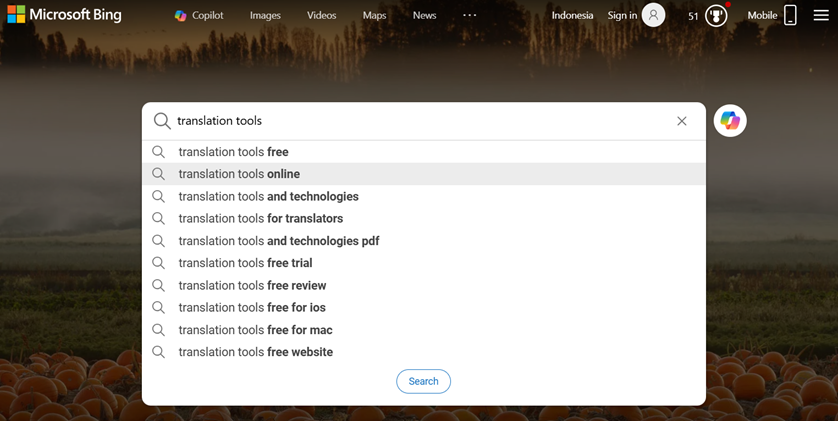838x421 pixels.
Task: Choose suggestion 'translation tools online'
Action: (x=239, y=174)
